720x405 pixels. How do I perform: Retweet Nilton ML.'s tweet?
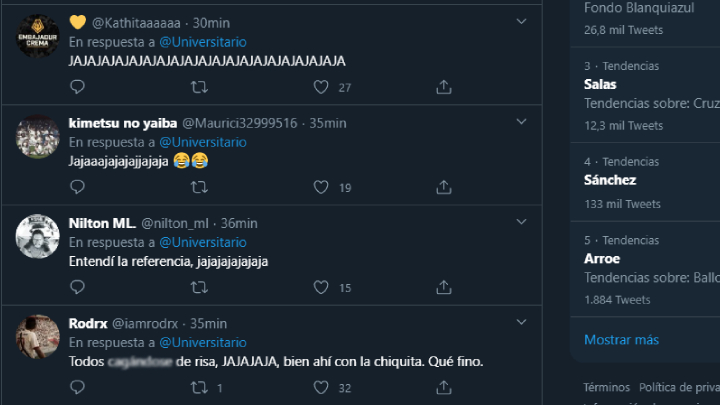click(198, 287)
